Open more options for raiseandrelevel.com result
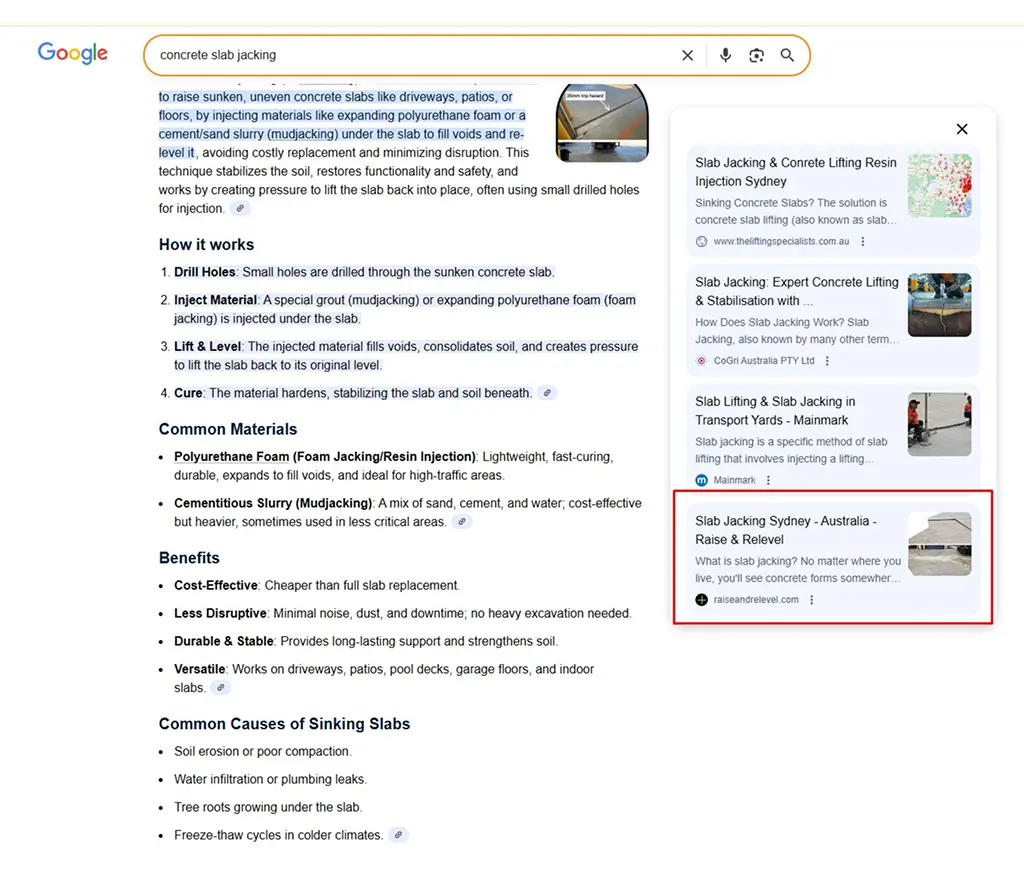 811,600
